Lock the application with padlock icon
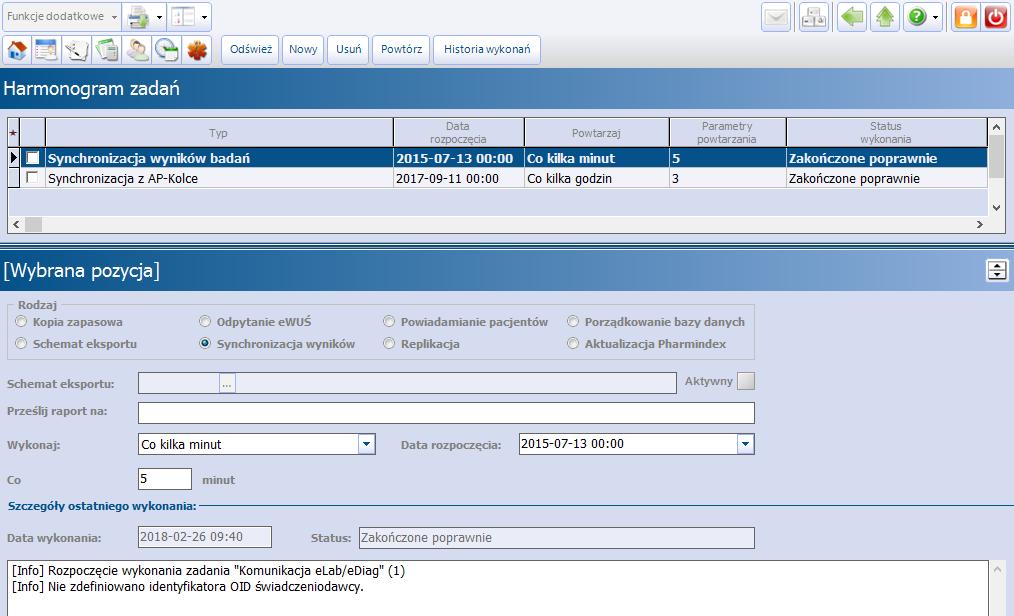 click(x=965, y=17)
